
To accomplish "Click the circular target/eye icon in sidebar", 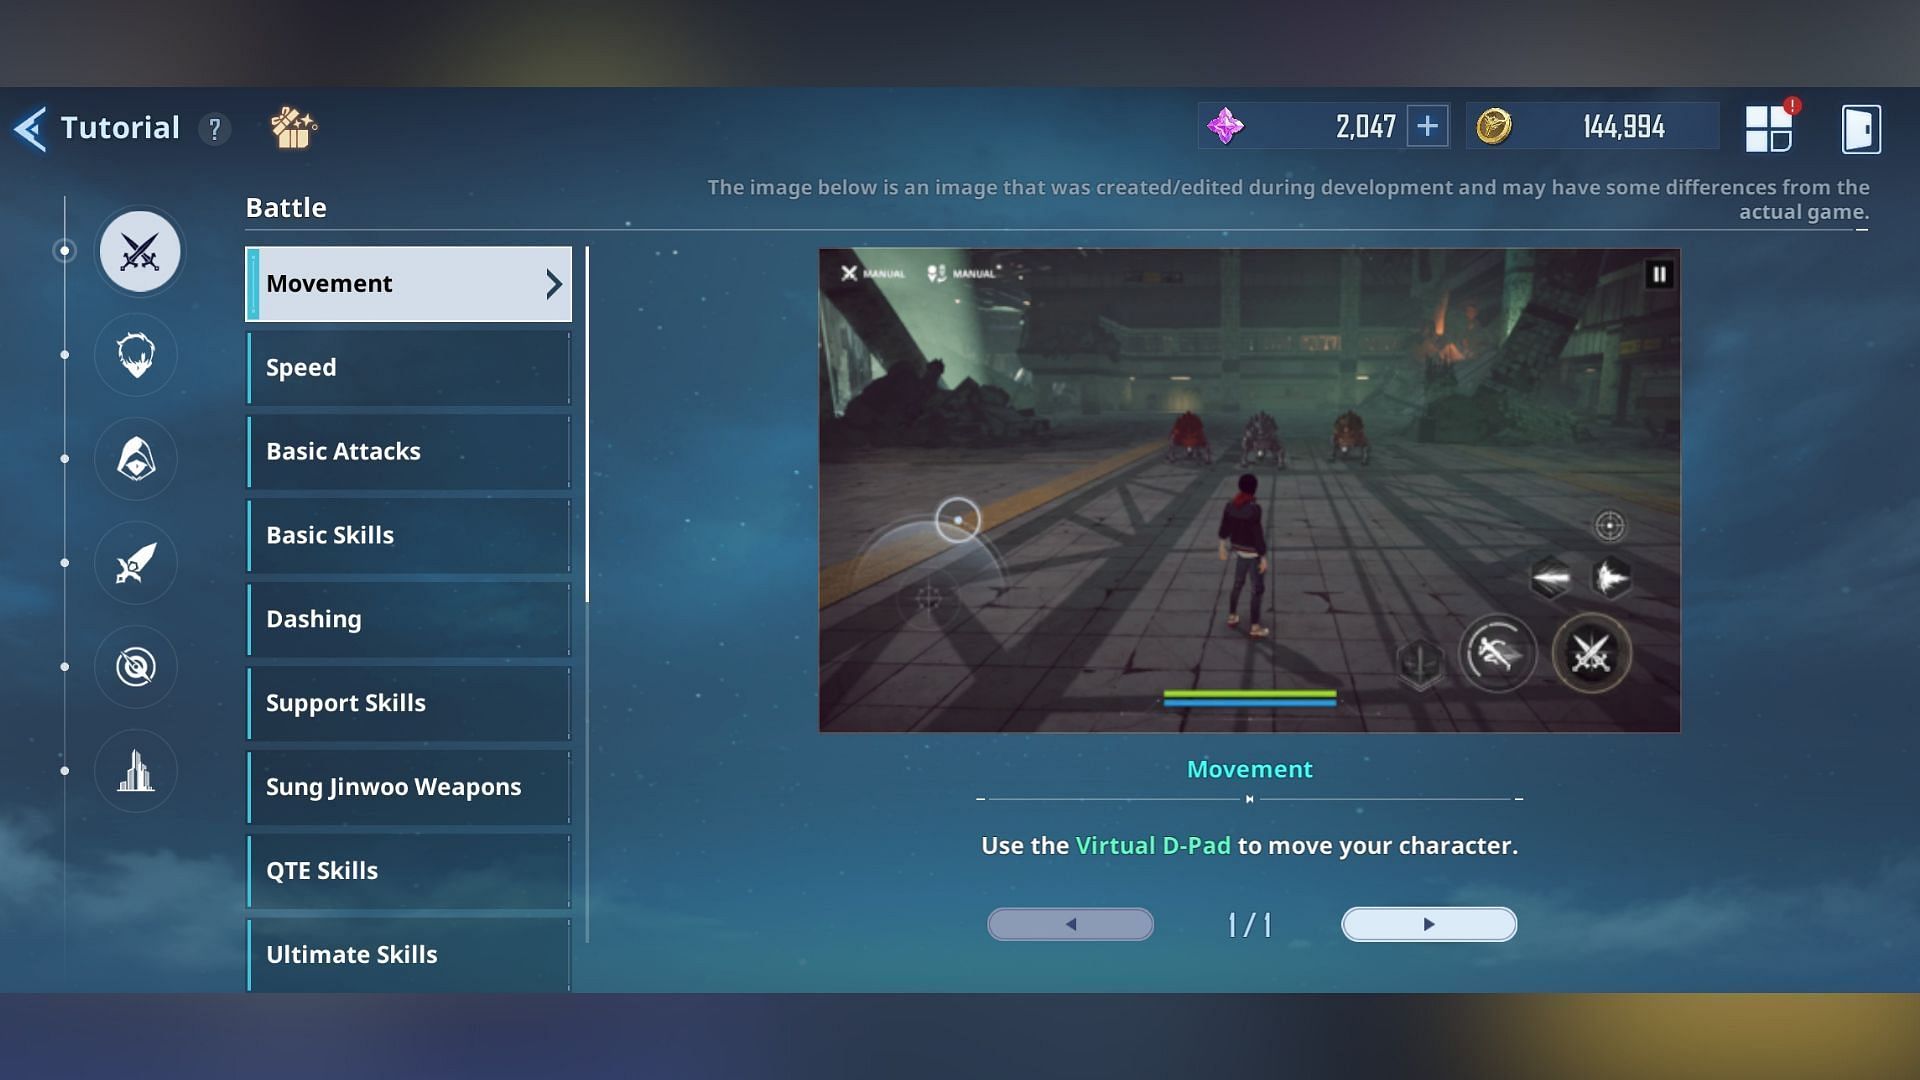I will point(138,666).
